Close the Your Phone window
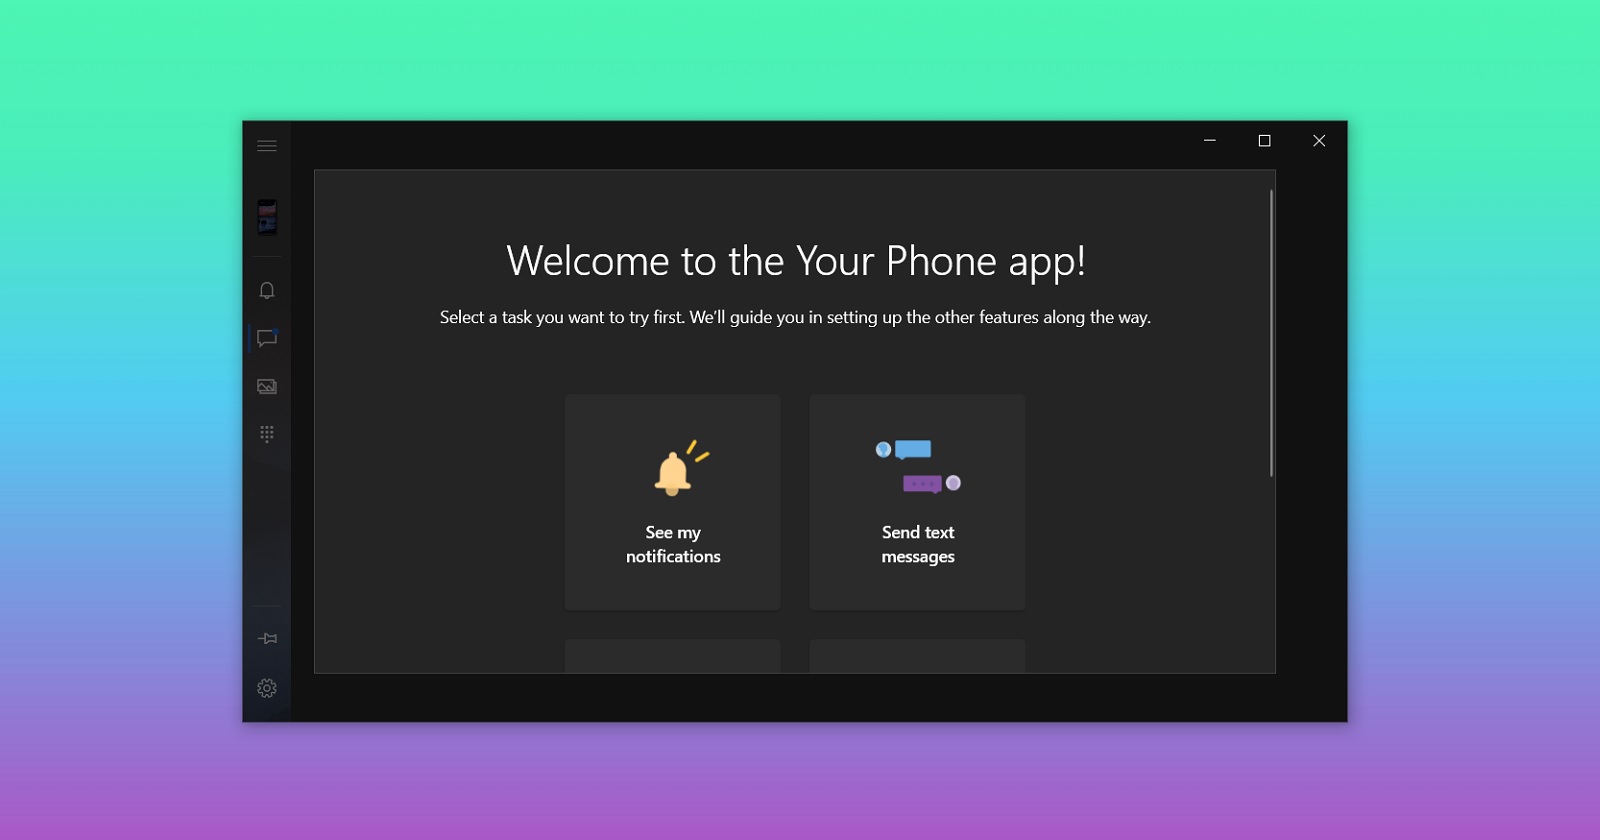Image resolution: width=1600 pixels, height=840 pixels. (x=1319, y=141)
